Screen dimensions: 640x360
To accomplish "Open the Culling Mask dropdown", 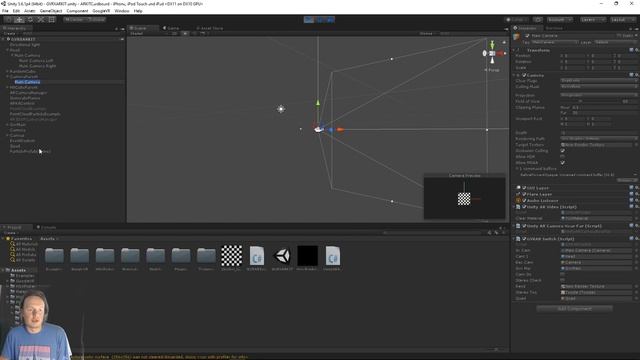I will pyautogui.click(x=599, y=87).
